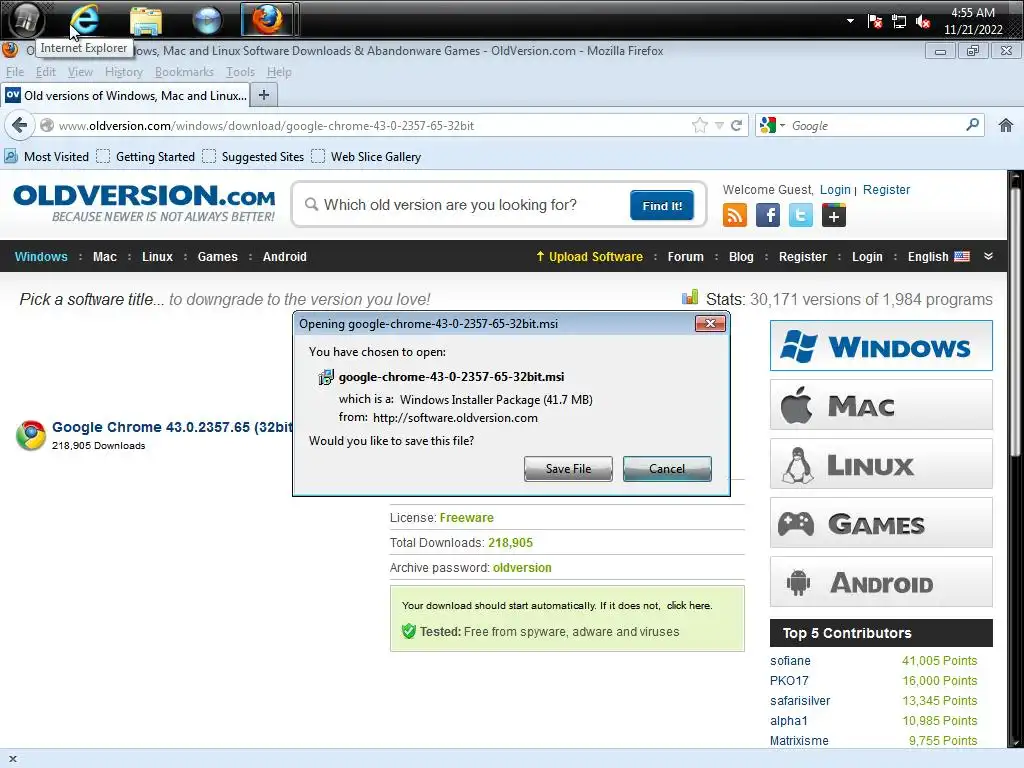Launch Windows Media Player from taskbar
Image resolution: width=1024 pixels, height=768 pixels.
(207, 20)
